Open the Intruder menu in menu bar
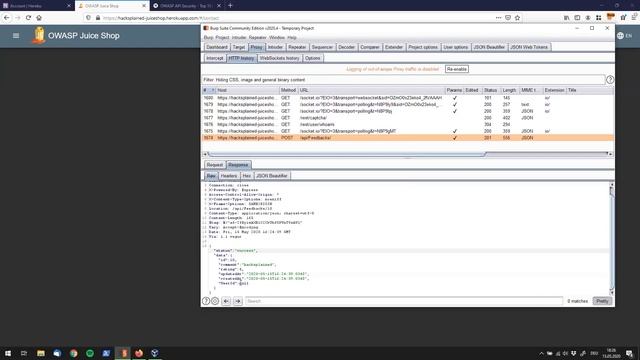Viewport: 640px width, 360px height. [239, 38]
